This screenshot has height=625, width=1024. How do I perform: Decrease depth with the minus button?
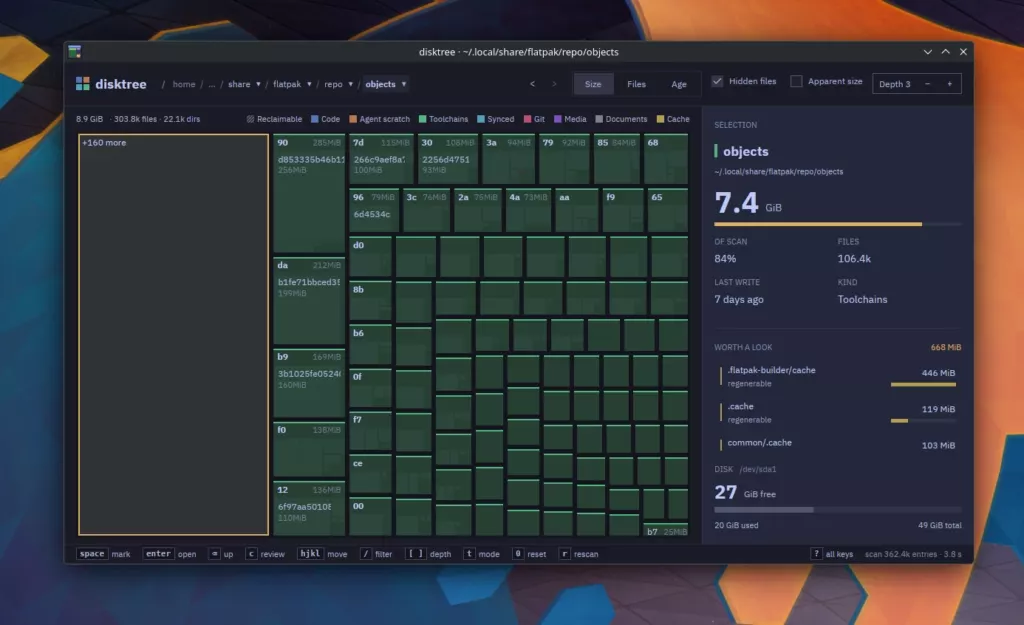(x=927, y=84)
